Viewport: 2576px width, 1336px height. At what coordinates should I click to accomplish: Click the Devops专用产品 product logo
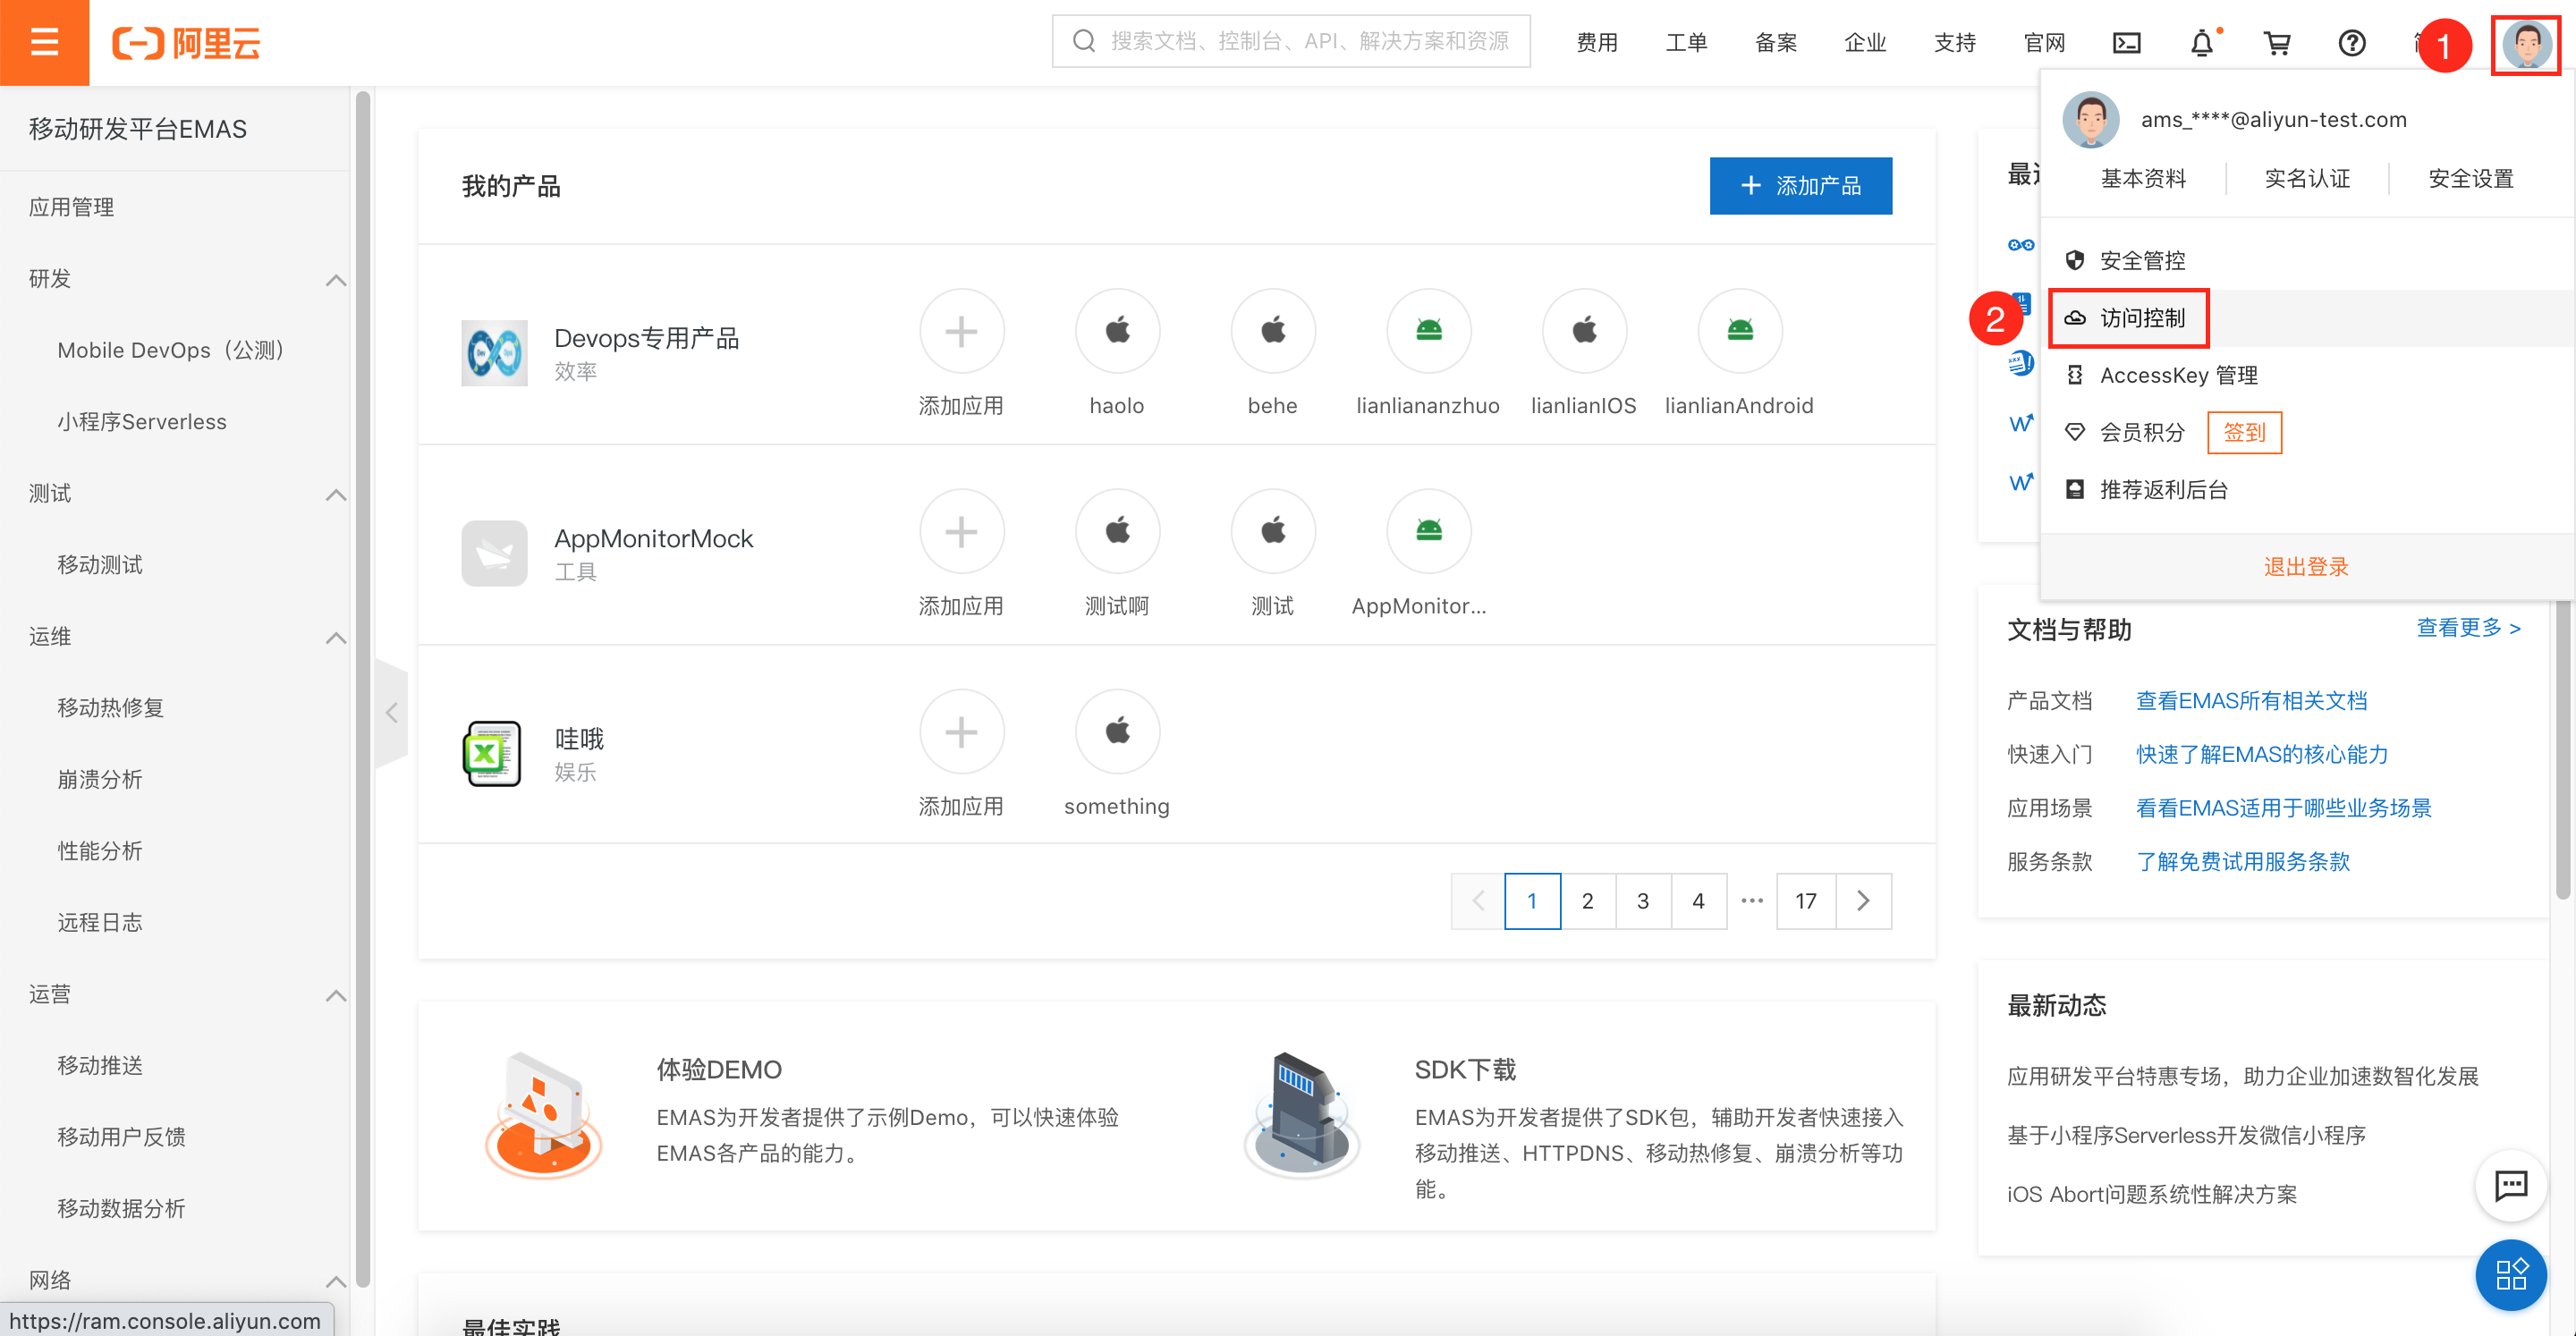(x=494, y=353)
